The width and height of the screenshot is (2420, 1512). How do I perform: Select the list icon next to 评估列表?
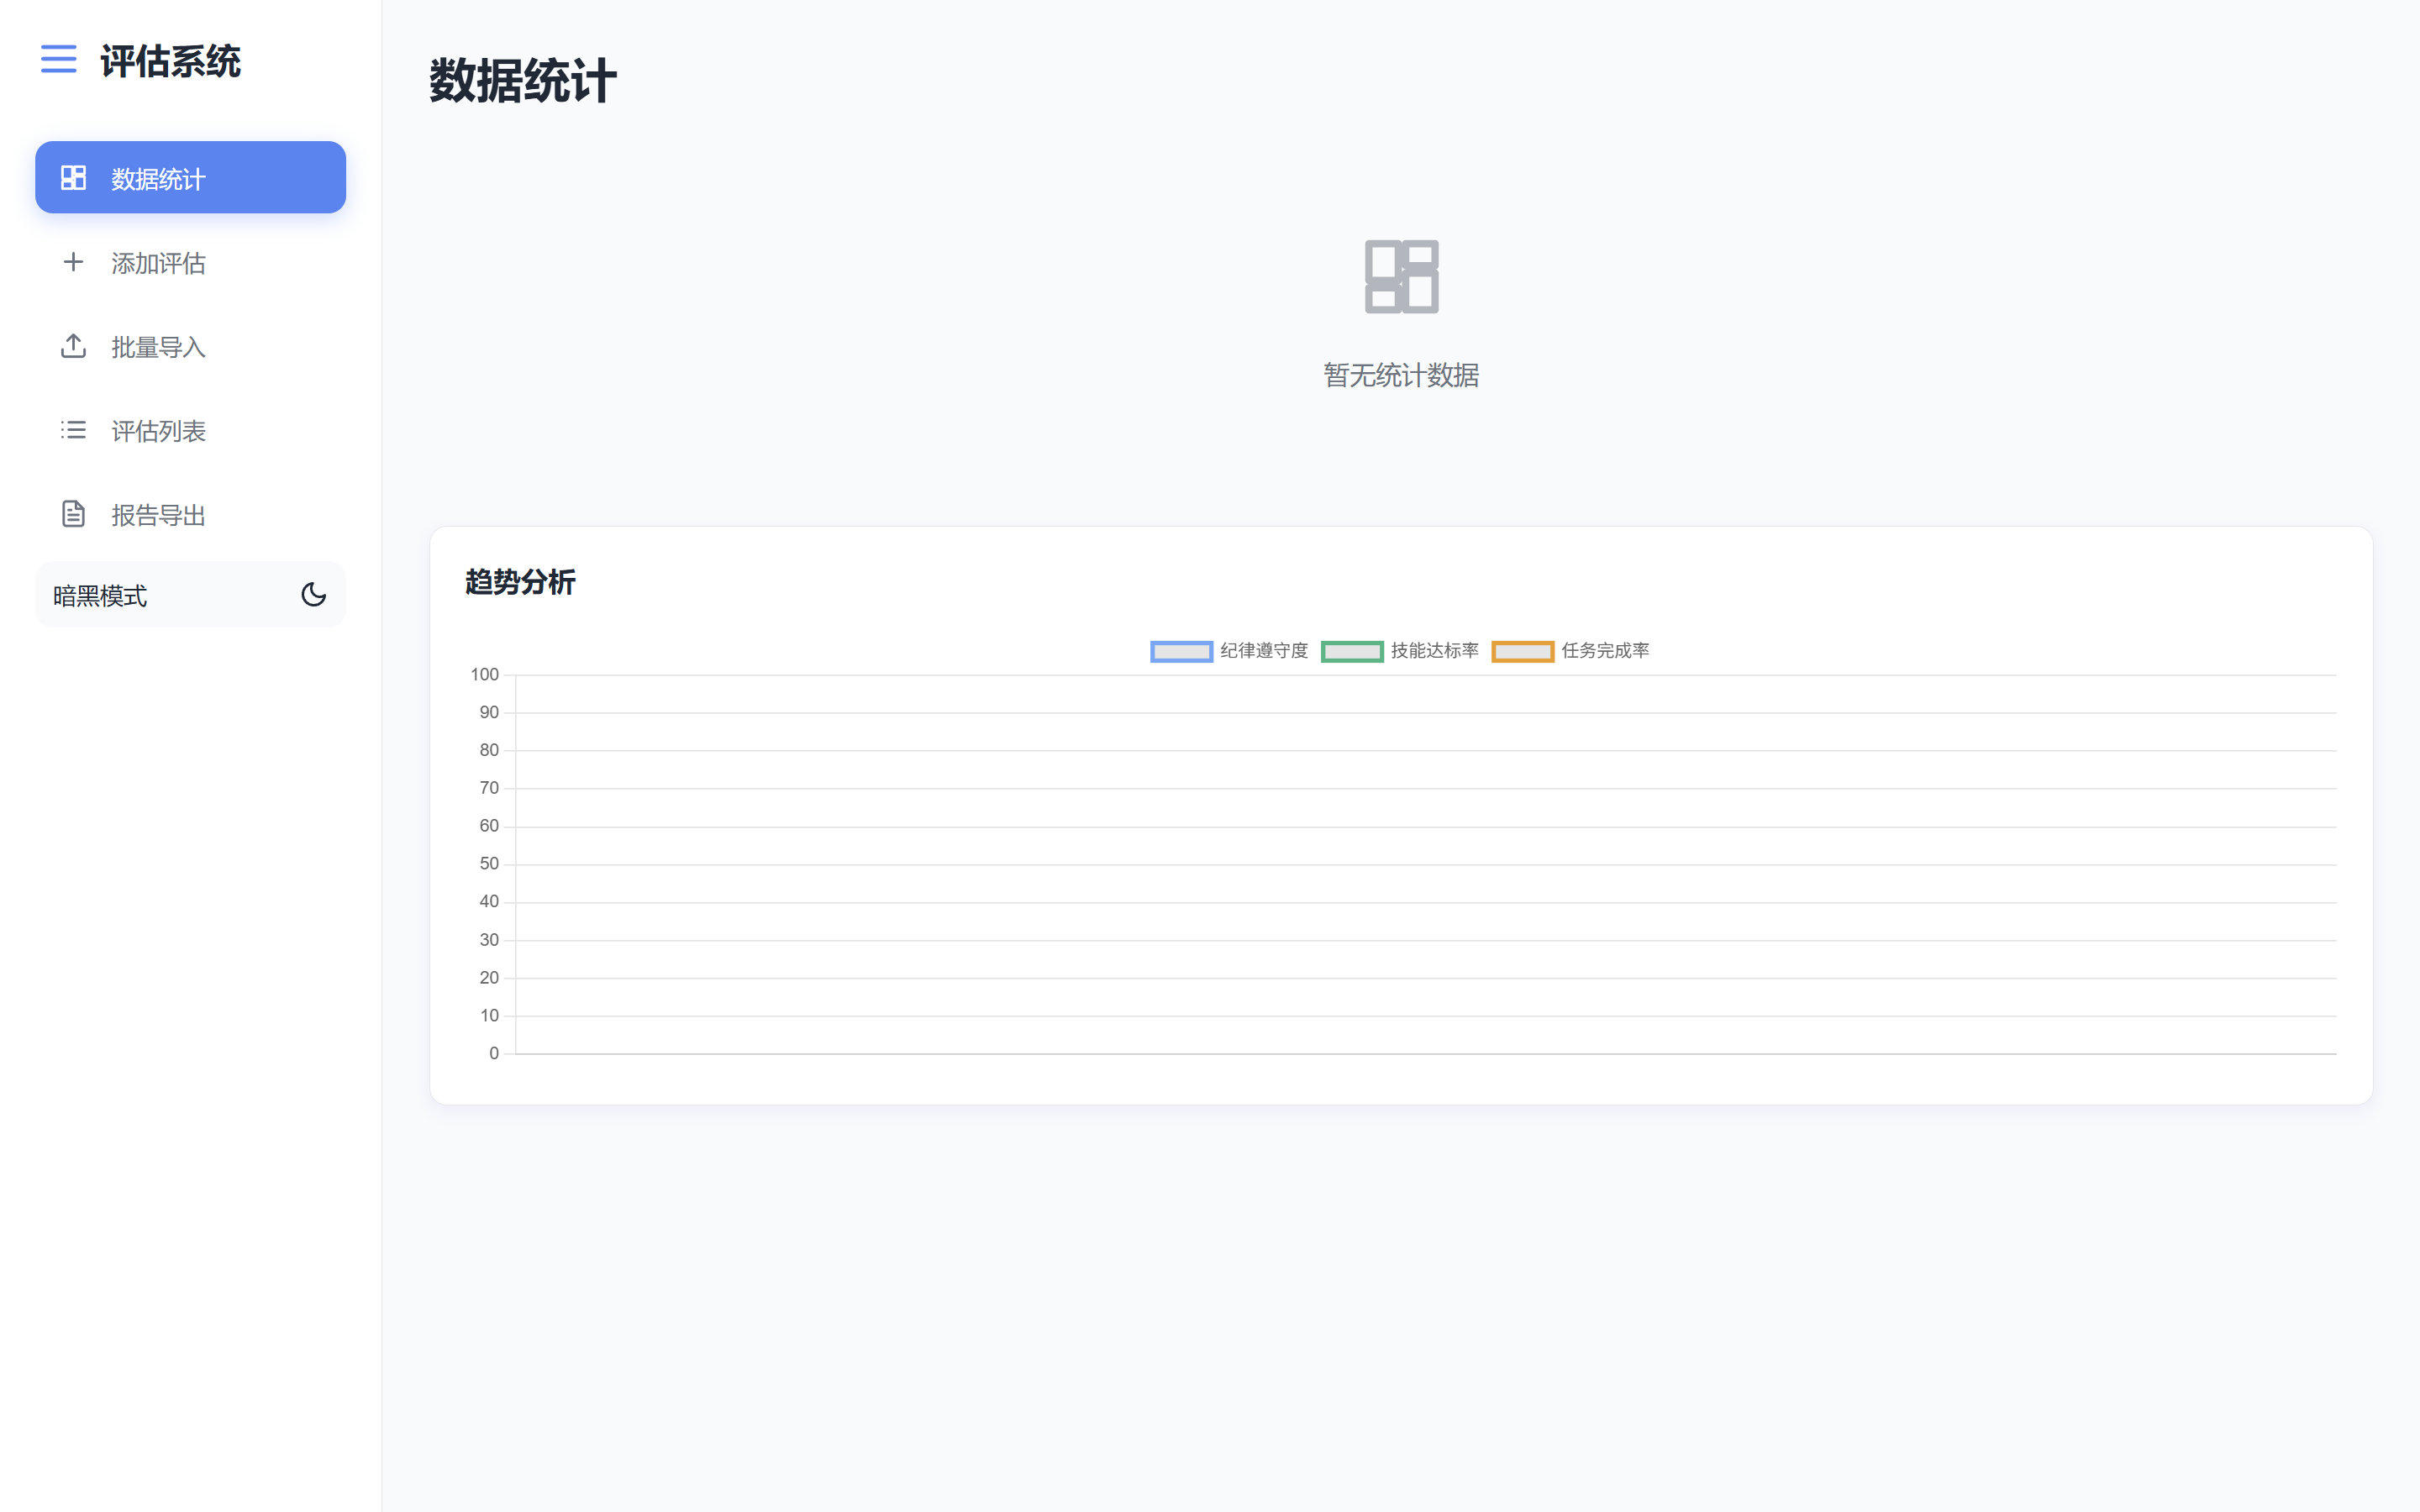74,430
